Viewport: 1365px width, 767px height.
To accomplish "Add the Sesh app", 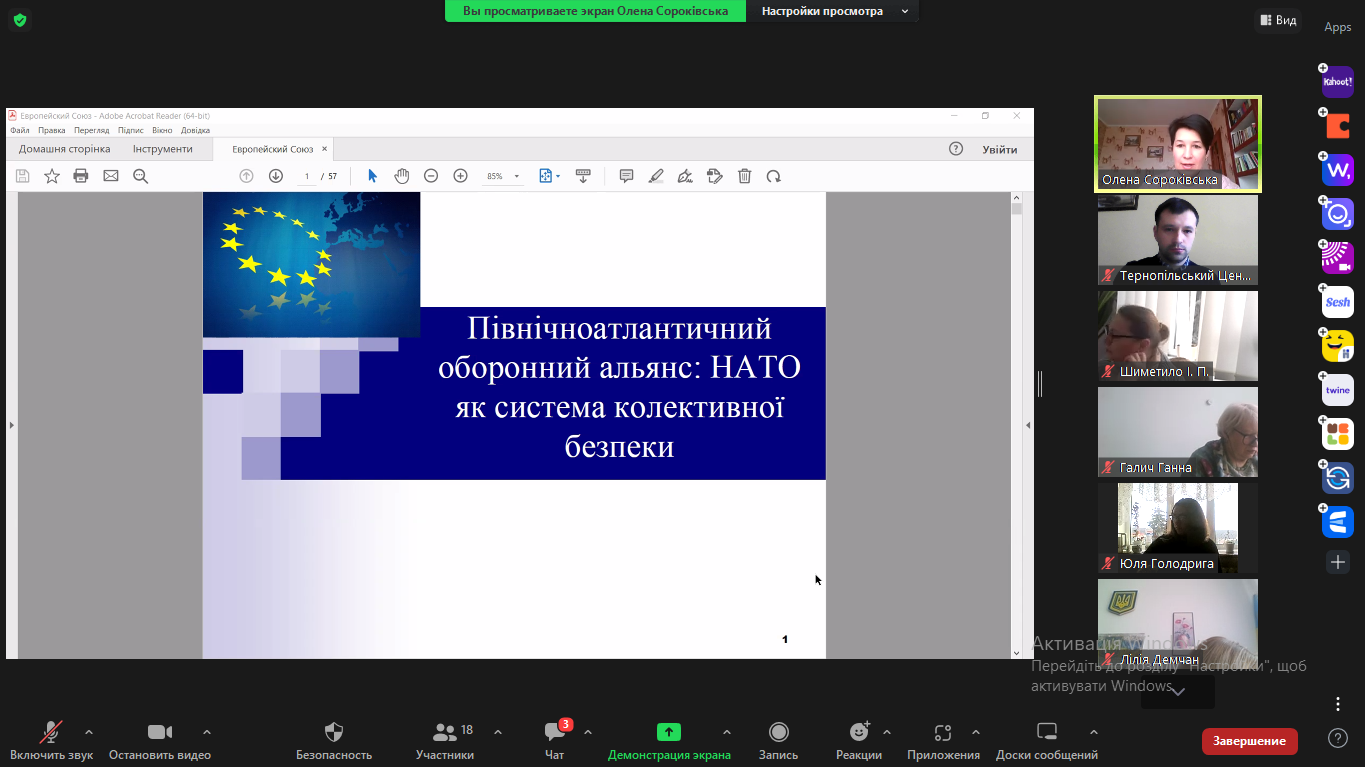I will tap(1337, 302).
